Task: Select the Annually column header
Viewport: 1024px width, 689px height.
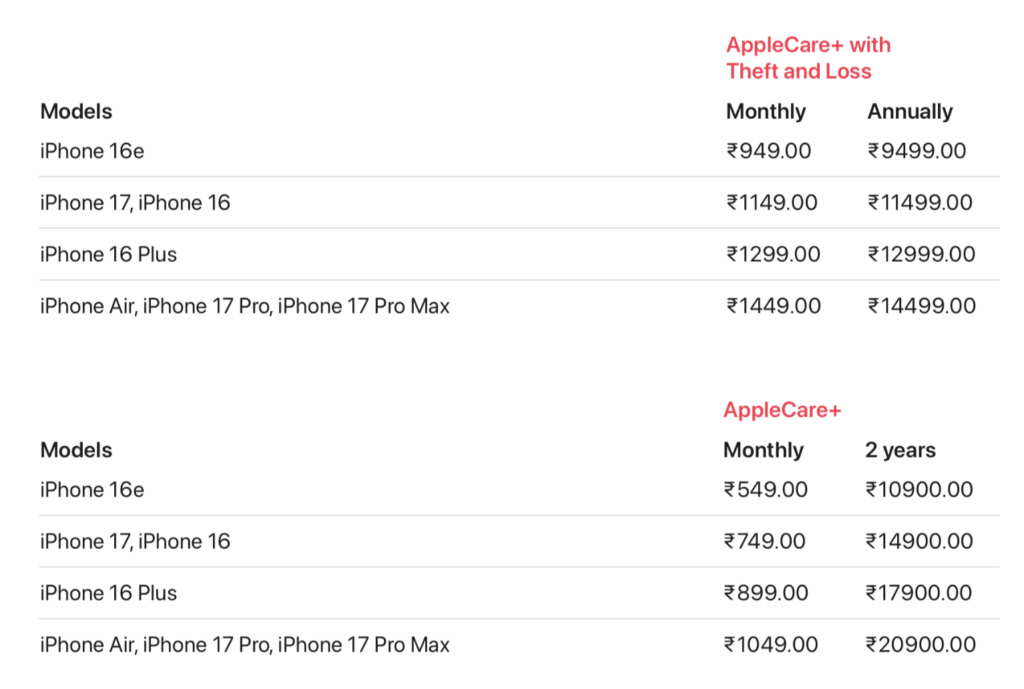Action: [909, 112]
